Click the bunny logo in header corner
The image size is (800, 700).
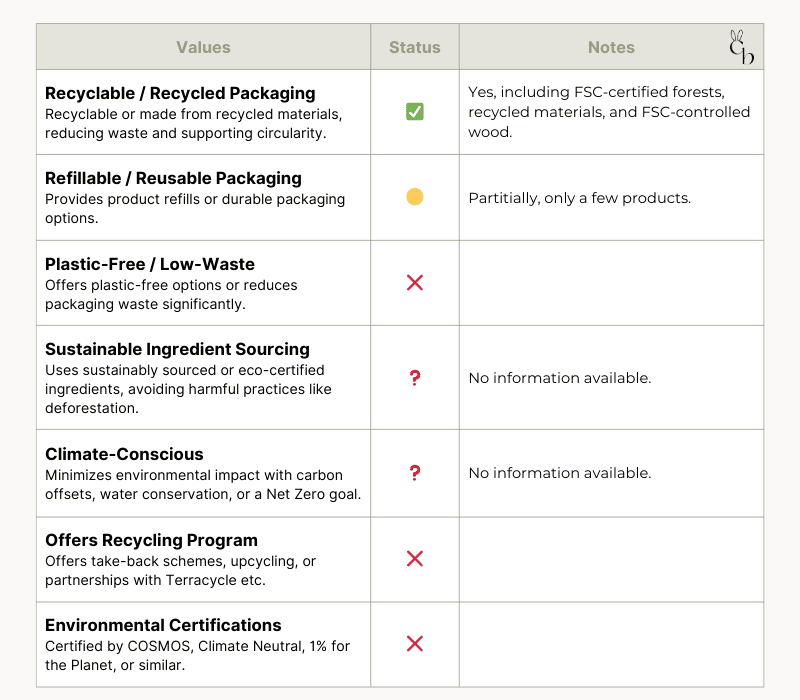(741, 47)
